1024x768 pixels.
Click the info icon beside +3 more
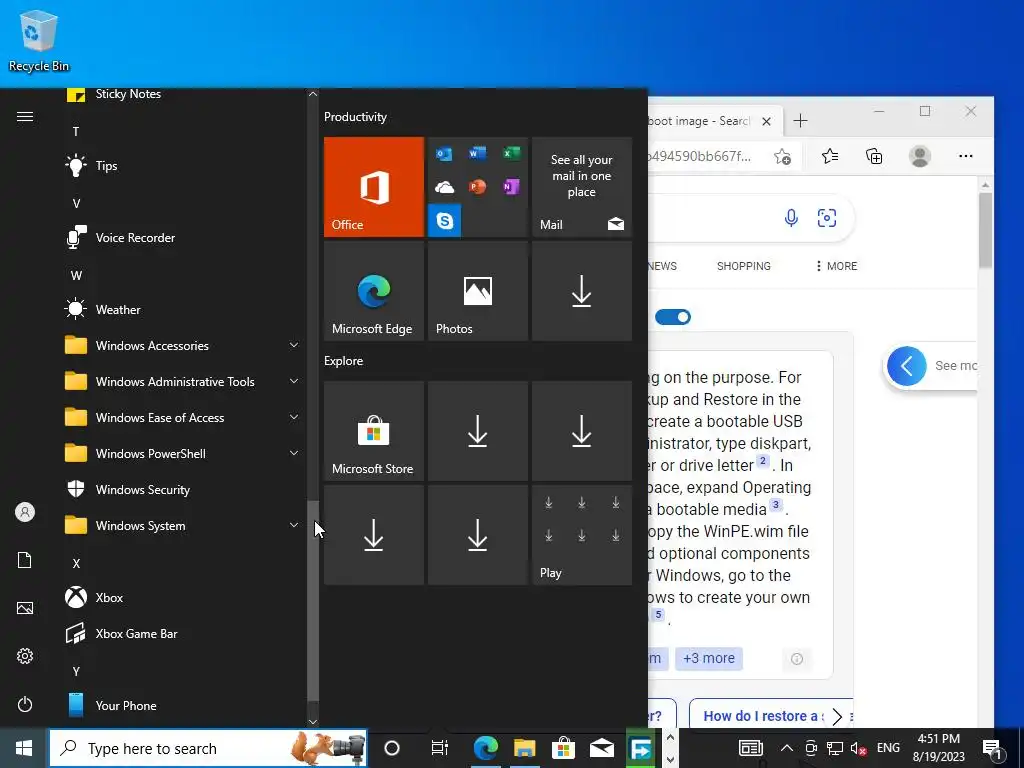(796, 659)
